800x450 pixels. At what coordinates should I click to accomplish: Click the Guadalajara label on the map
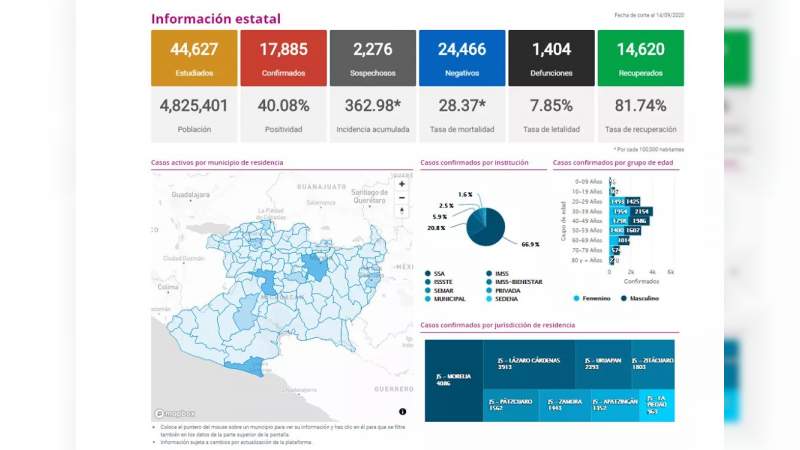coord(190,195)
